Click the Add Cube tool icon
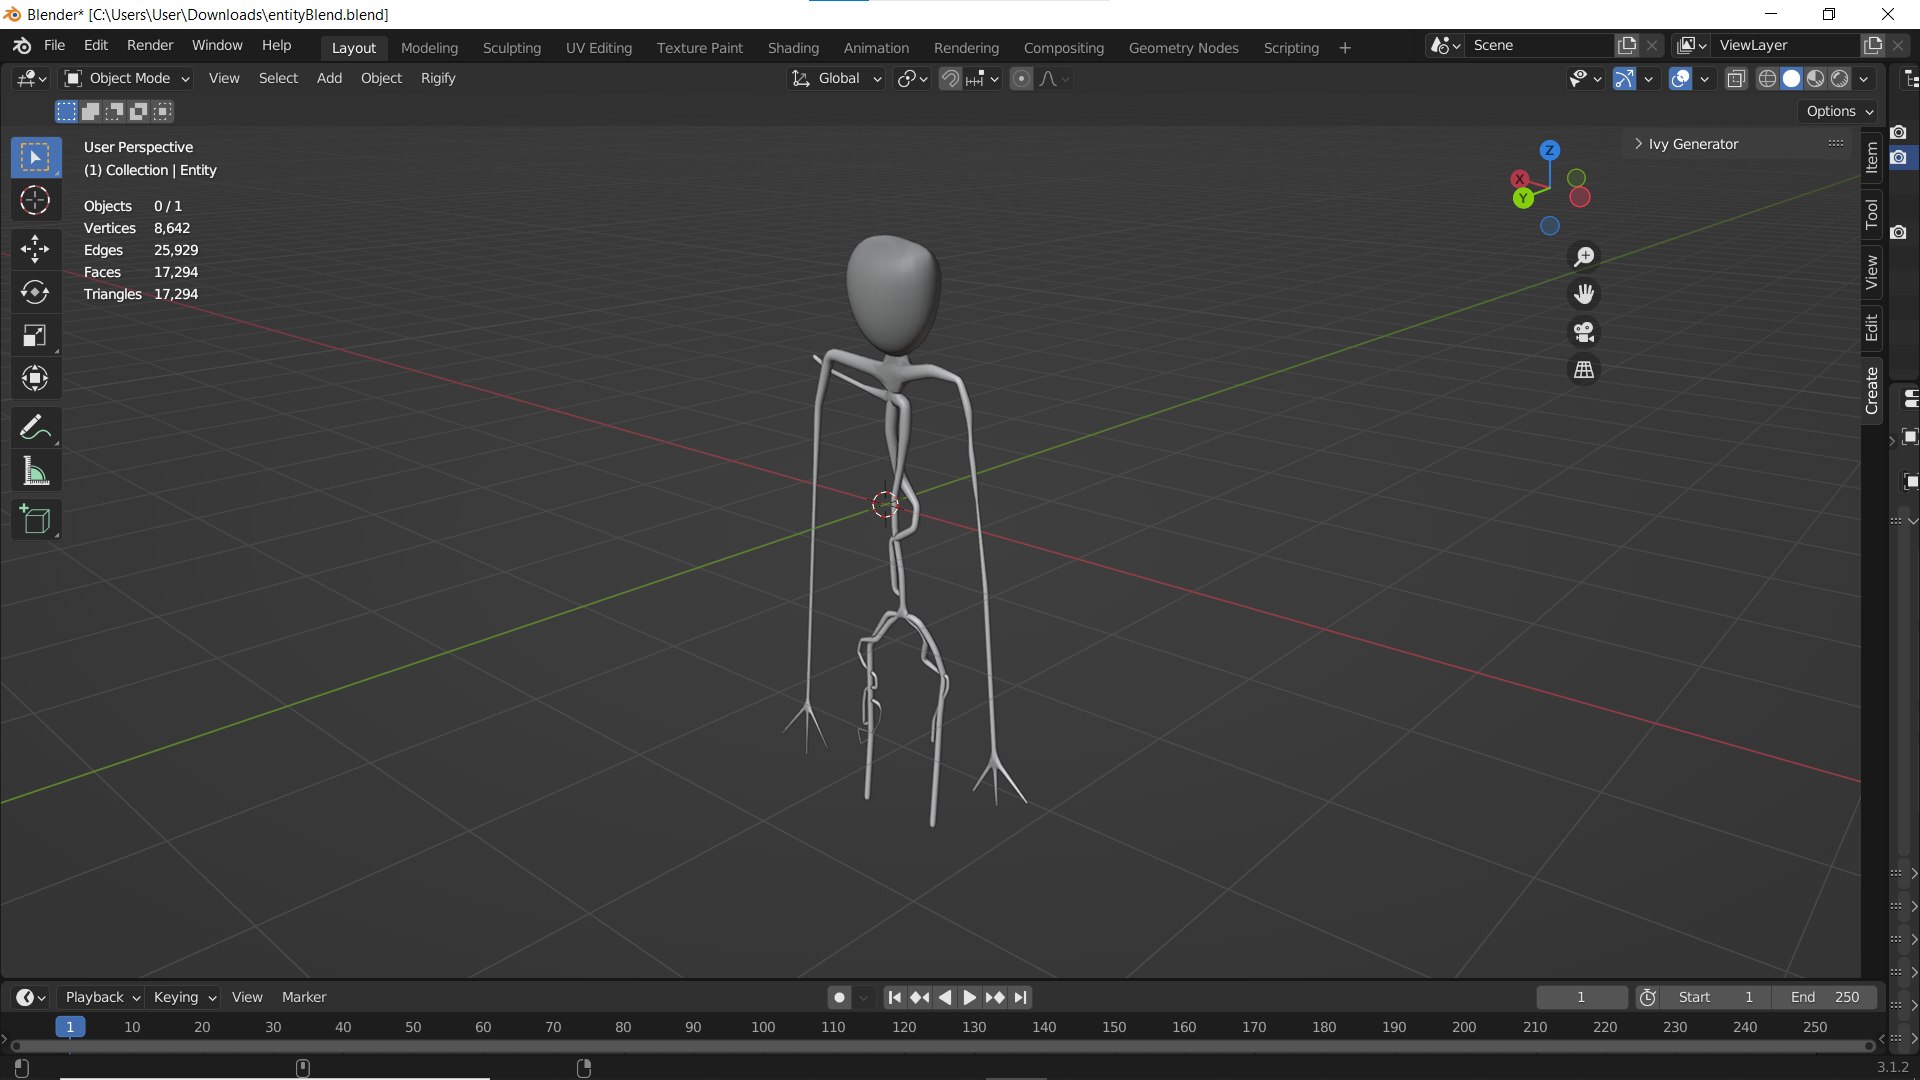Screen dimensions: 1920x1080 34,520
